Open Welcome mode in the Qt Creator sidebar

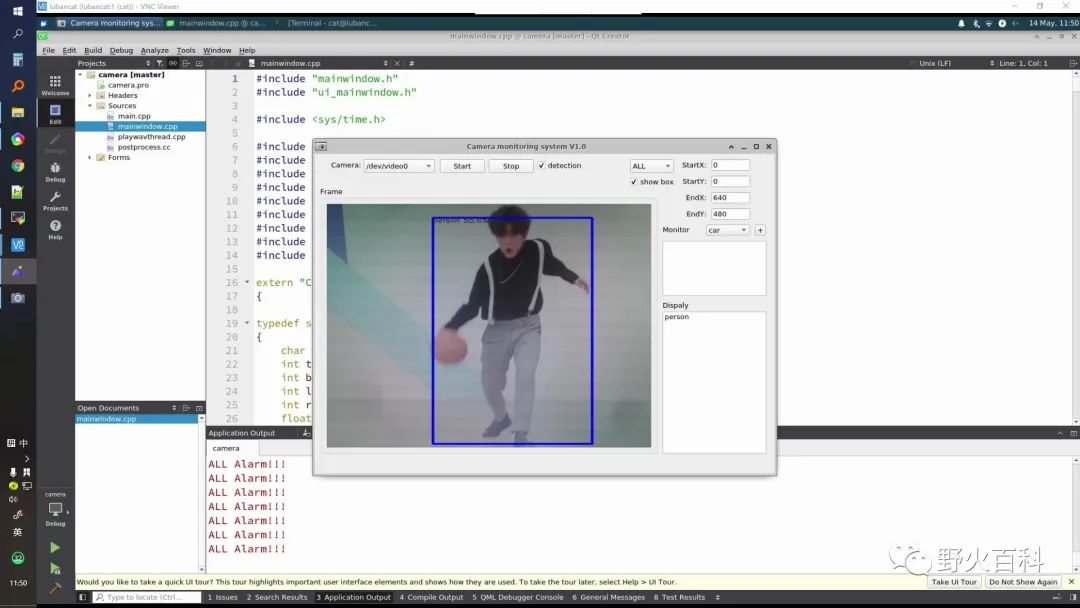coord(55,83)
